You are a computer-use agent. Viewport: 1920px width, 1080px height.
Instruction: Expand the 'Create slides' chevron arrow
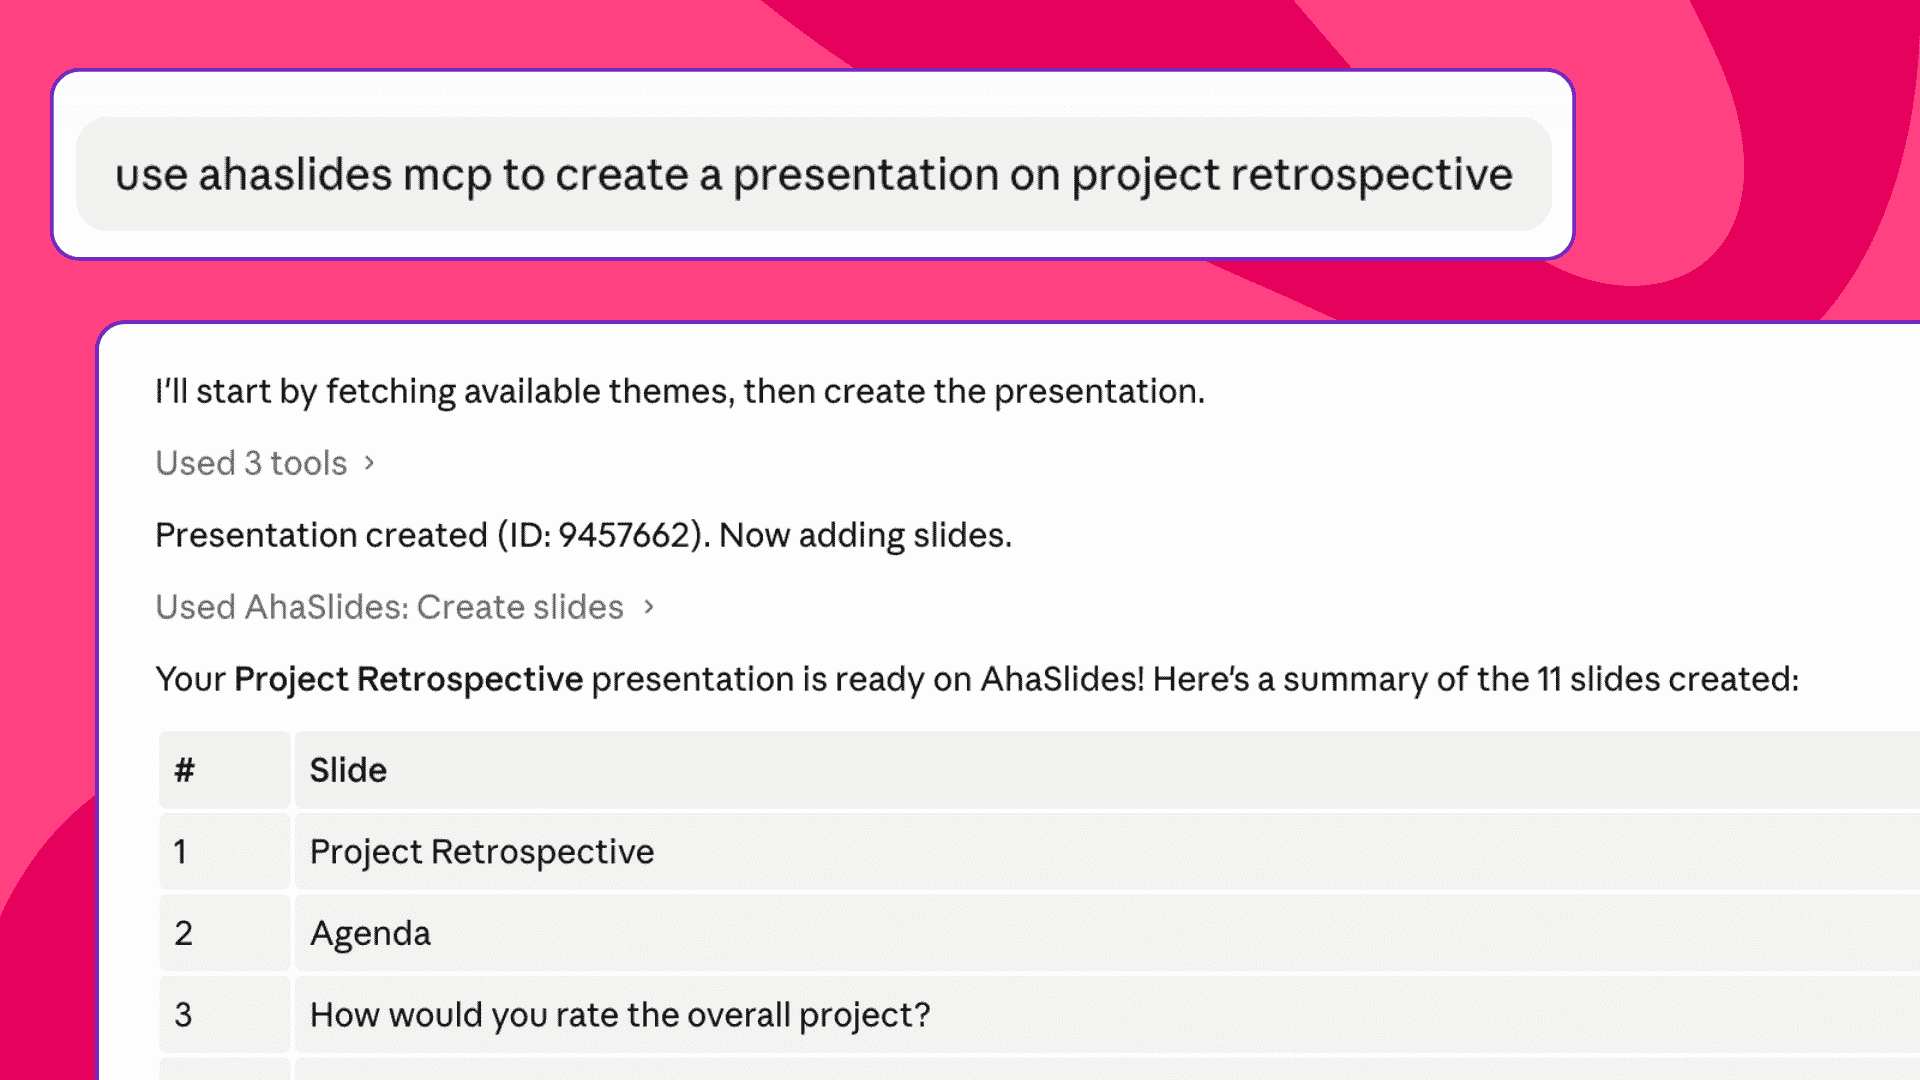(649, 607)
